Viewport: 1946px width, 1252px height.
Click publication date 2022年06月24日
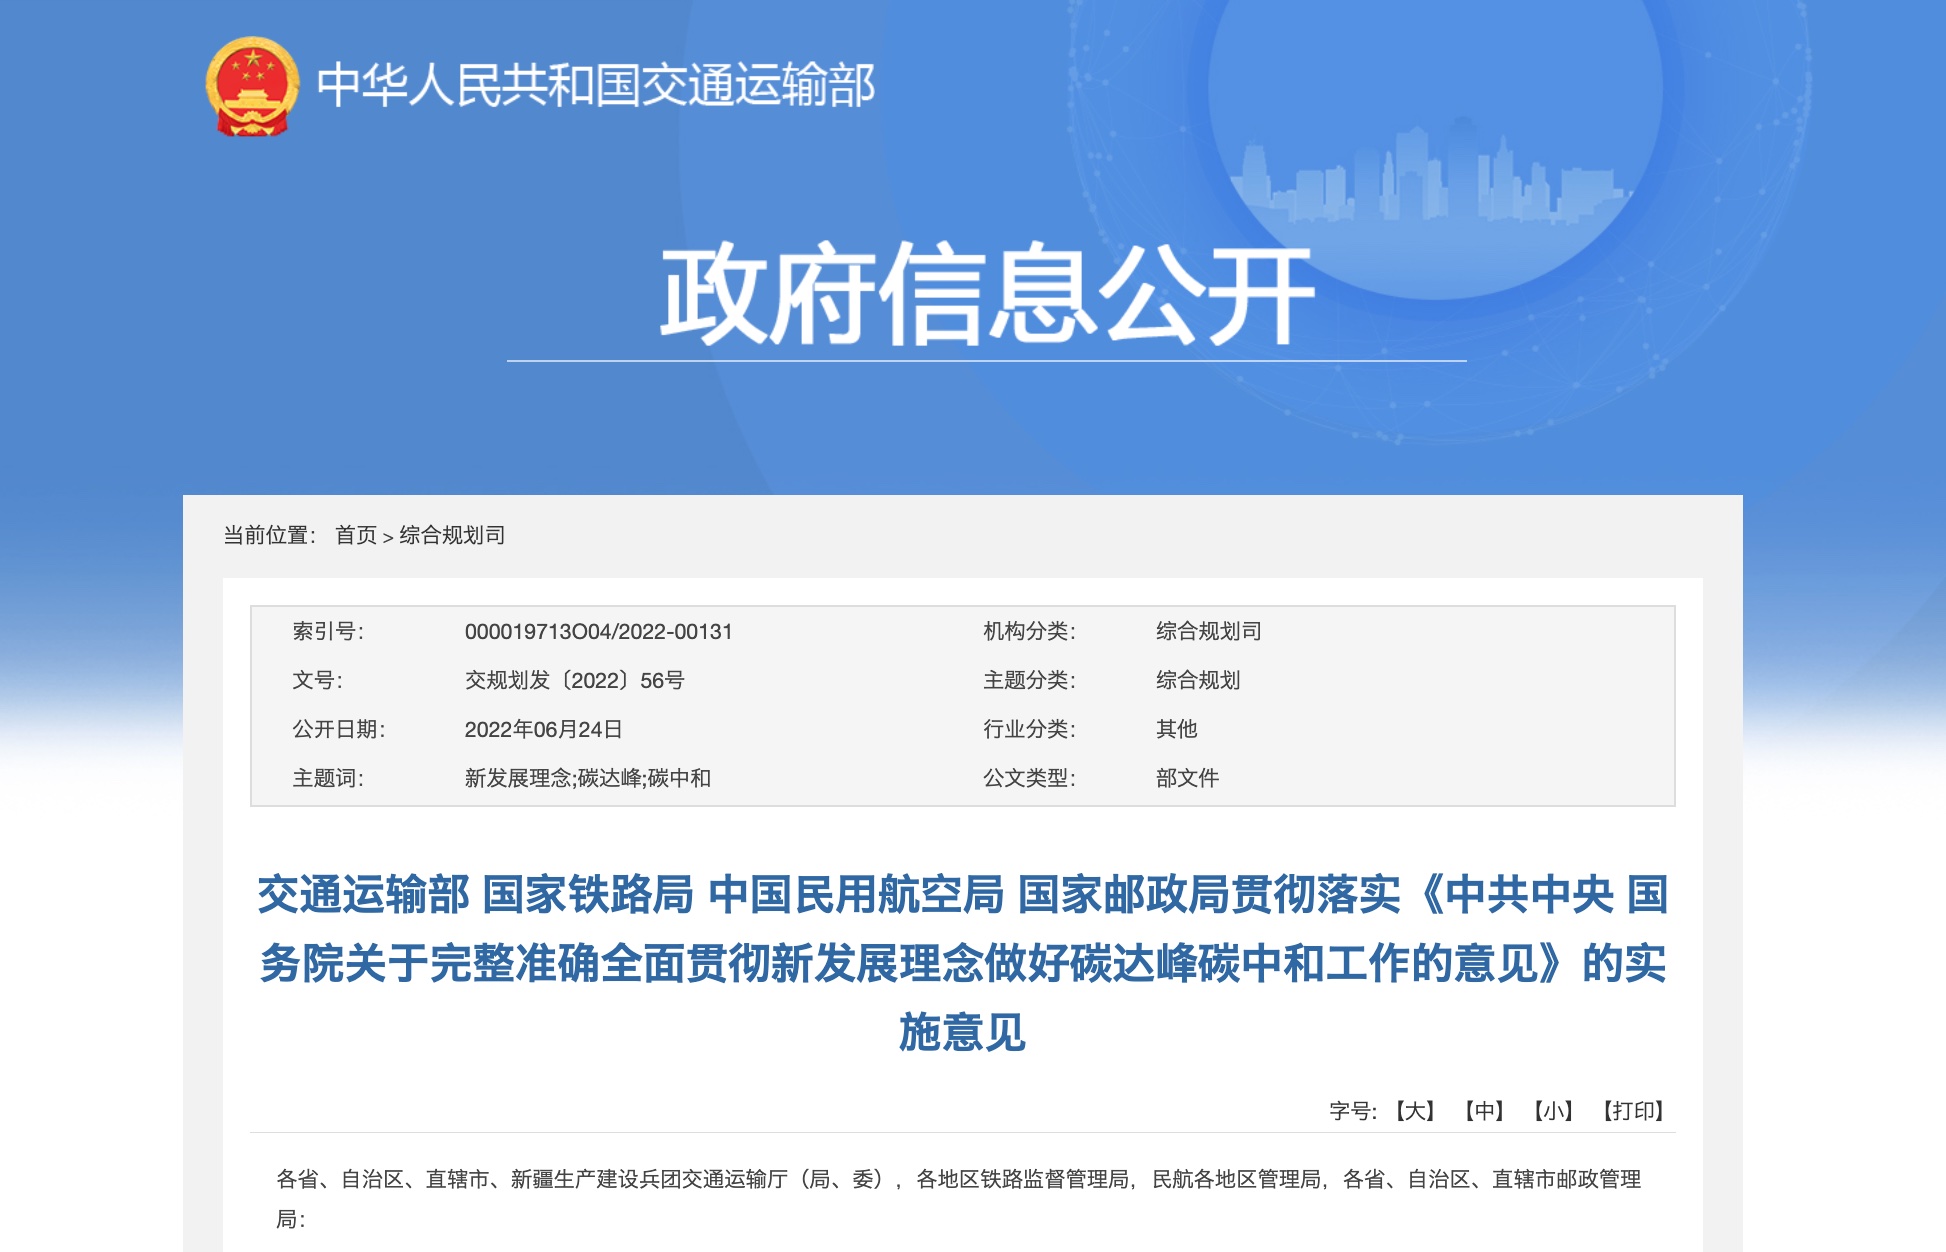(543, 730)
